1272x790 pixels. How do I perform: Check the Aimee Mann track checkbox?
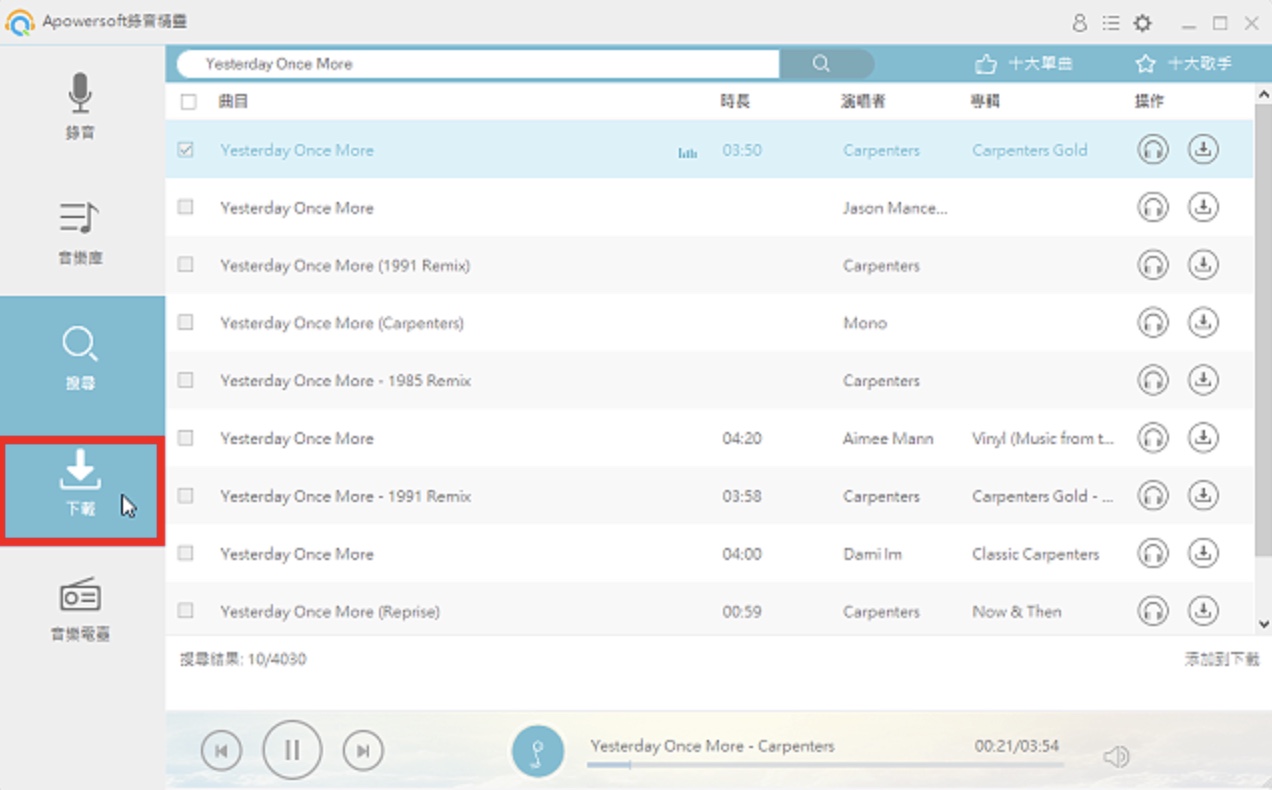click(x=185, y=438)
